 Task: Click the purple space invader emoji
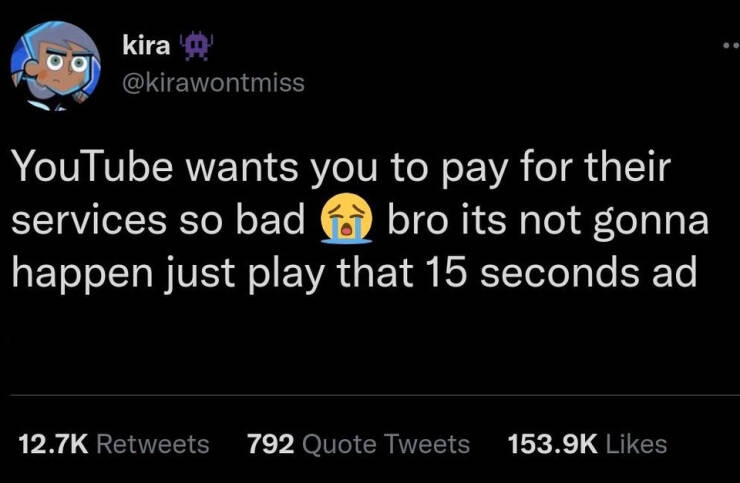point(196,46)
